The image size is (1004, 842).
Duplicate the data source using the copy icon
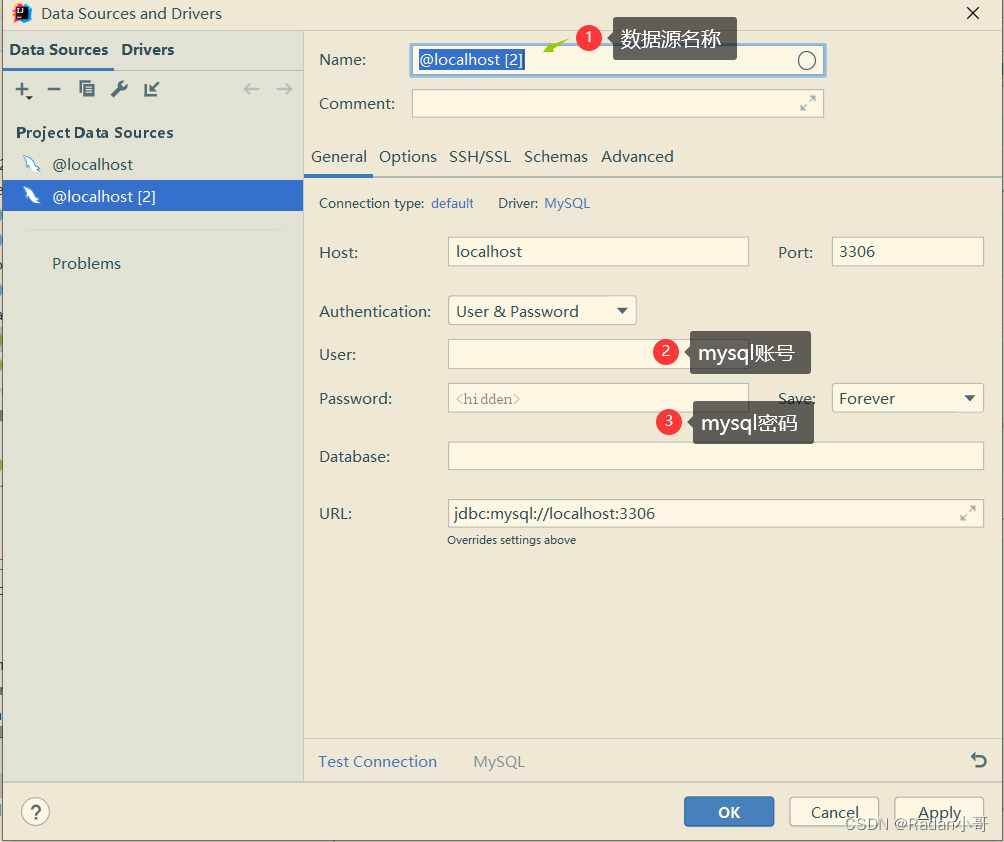pos(87,89)
